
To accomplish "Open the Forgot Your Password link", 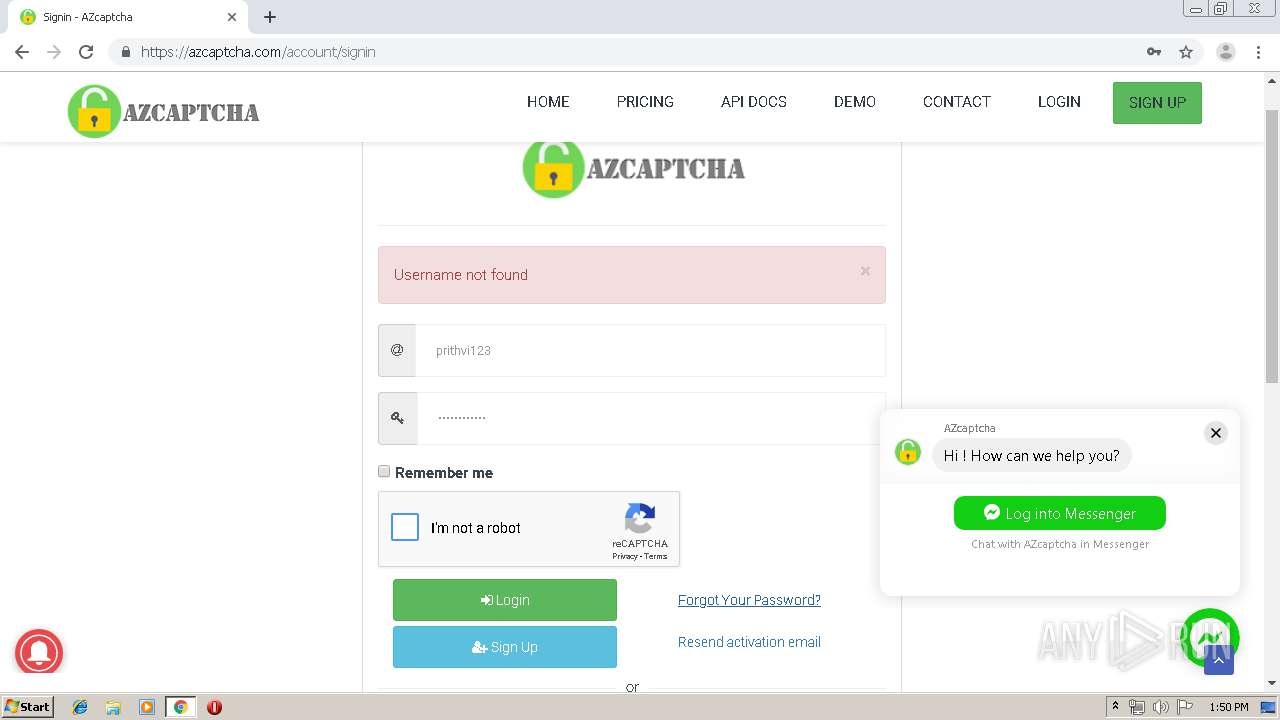I will (749, 600).
